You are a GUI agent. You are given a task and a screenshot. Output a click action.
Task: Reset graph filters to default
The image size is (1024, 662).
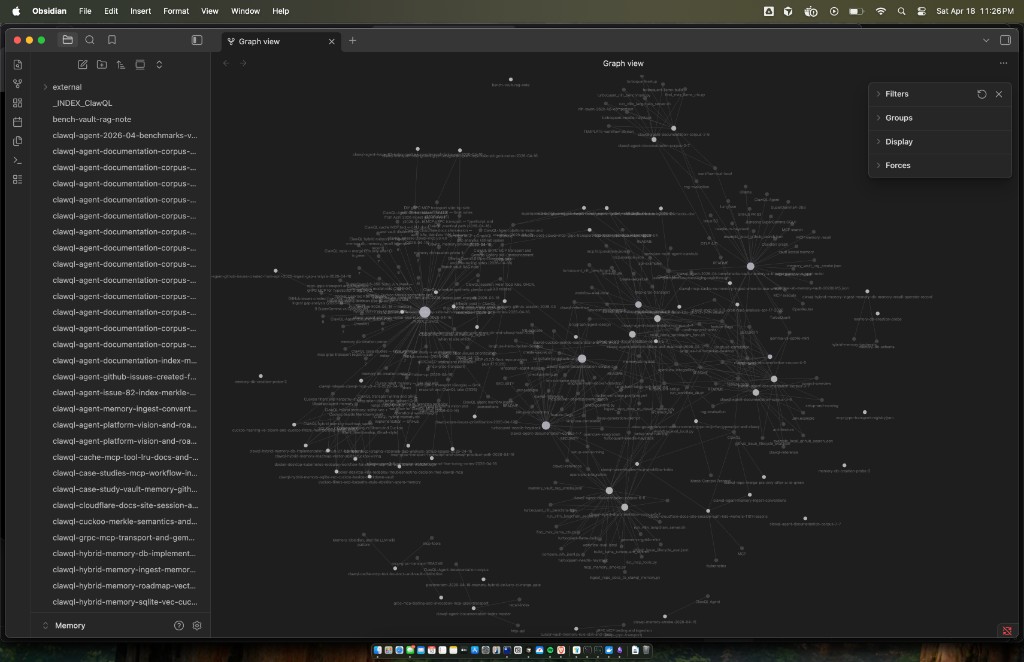coord(981,94)
